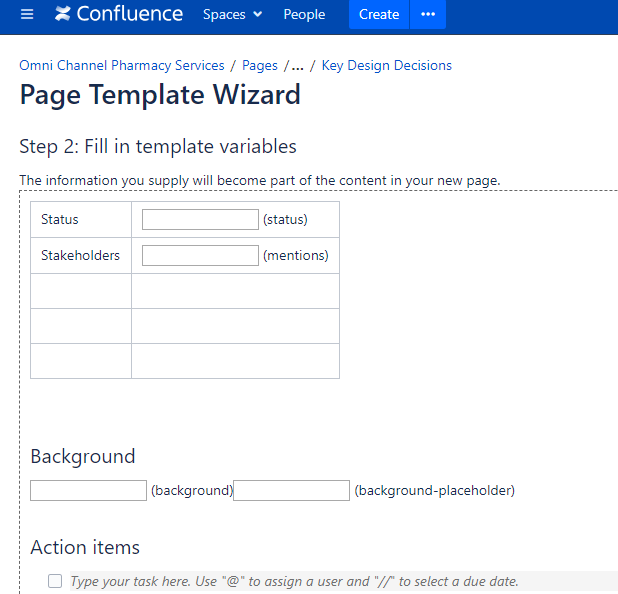This screenshot has height=594, width=618.
Task: Open Key Design Decisions breadcrumb link
Action: point(387,65)
